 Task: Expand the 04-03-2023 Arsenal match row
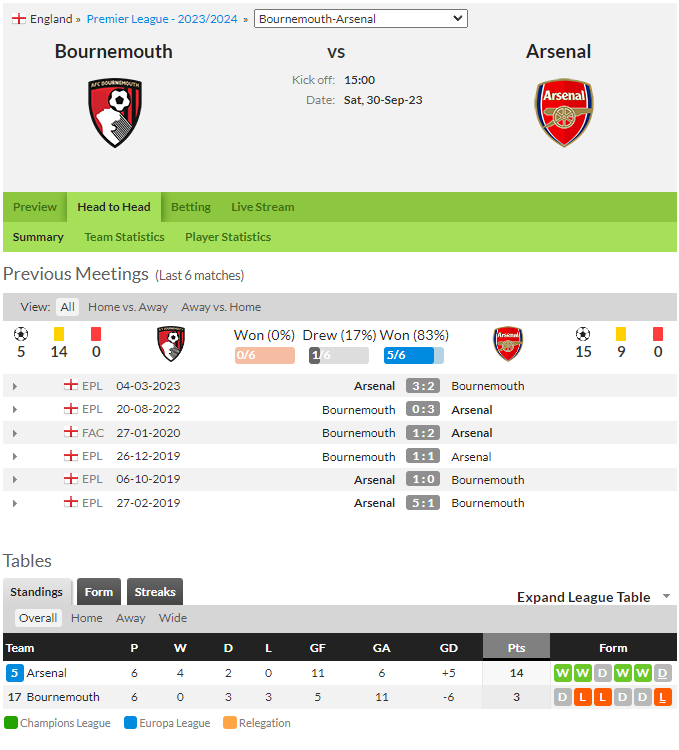(15, 386)
